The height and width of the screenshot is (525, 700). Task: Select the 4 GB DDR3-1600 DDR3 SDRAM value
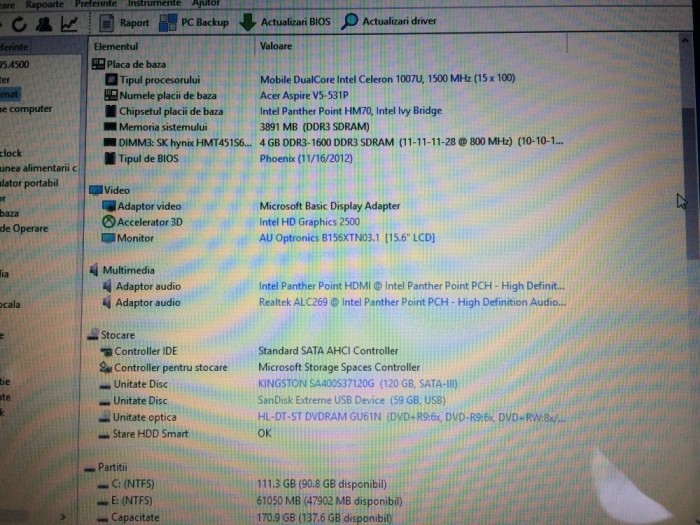coord(411,142)
